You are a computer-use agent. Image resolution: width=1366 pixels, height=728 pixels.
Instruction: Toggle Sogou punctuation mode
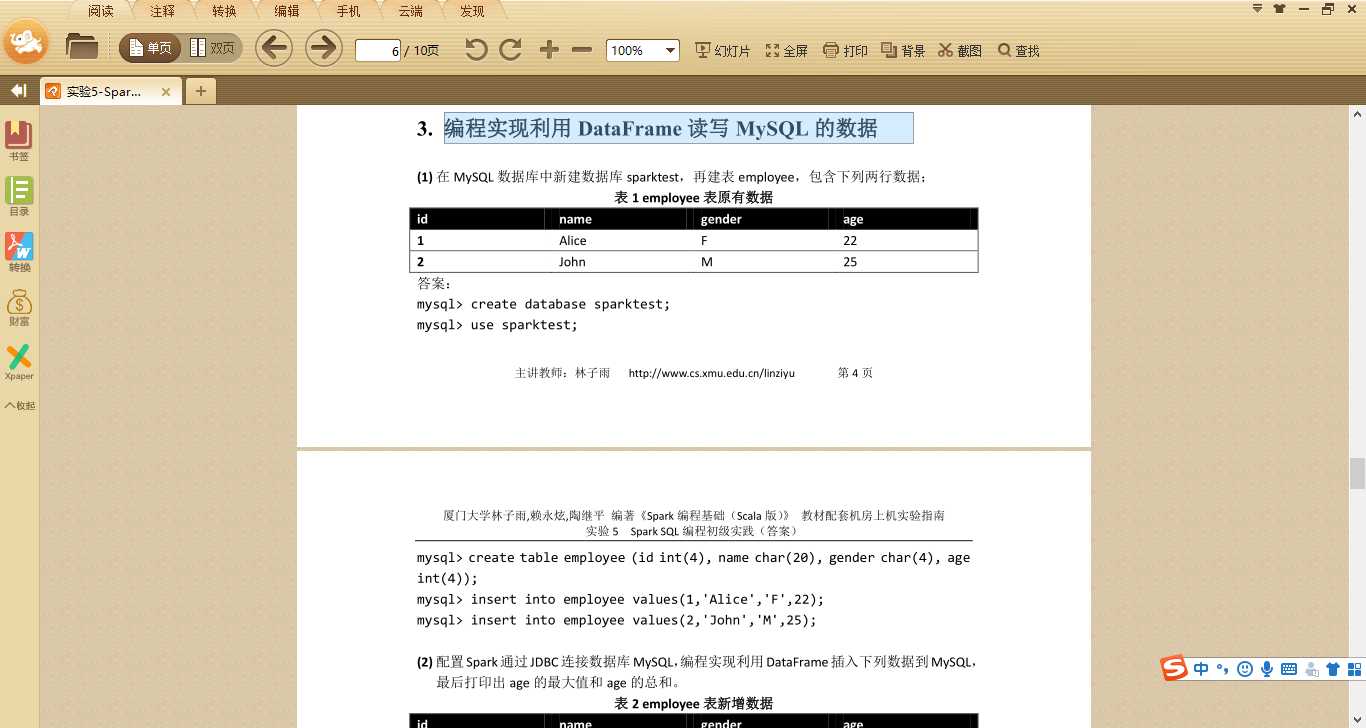(x=1222, y=669)
